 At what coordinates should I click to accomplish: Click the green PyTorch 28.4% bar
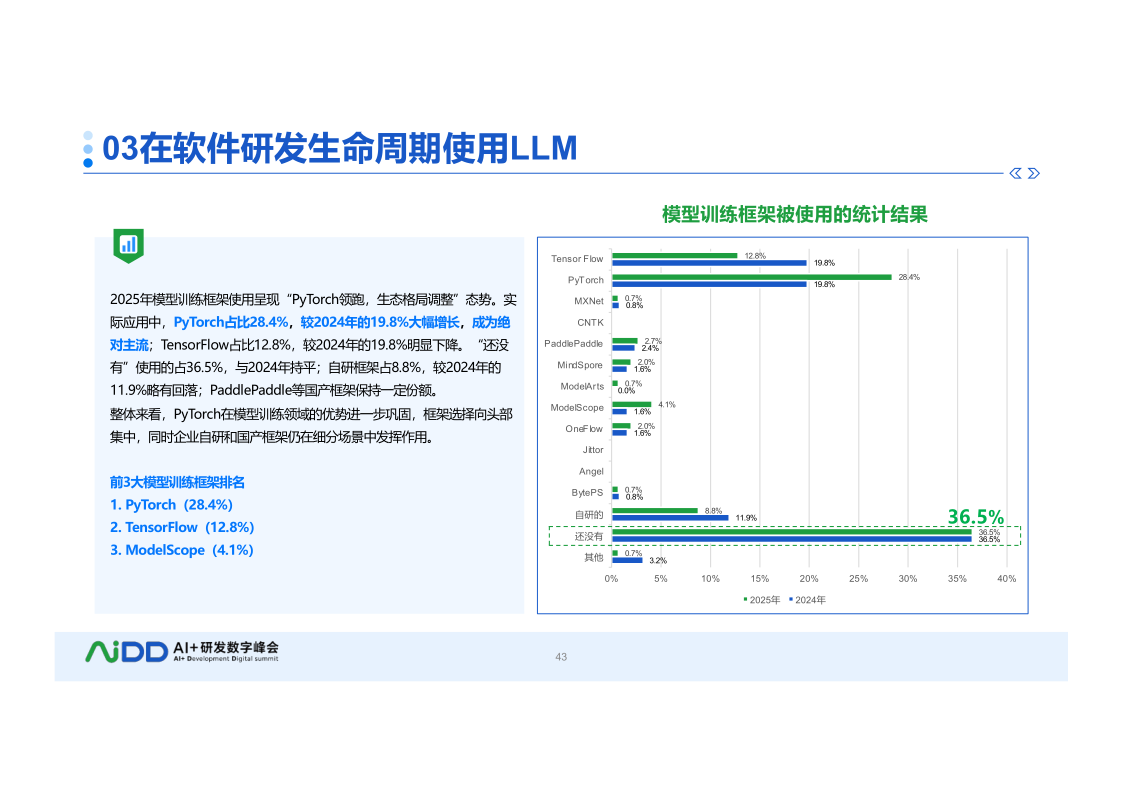point(752,277)
